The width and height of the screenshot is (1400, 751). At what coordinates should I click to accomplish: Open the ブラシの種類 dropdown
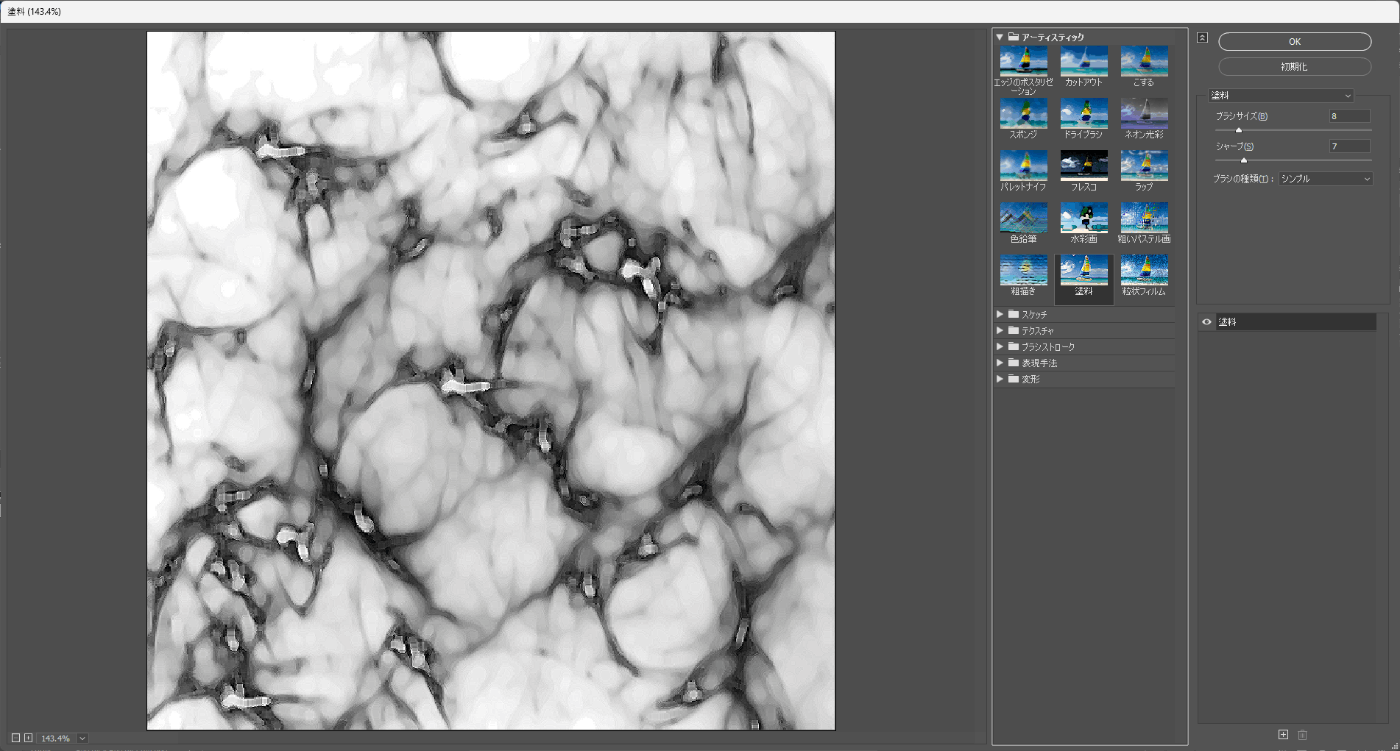pos(1326,179)
